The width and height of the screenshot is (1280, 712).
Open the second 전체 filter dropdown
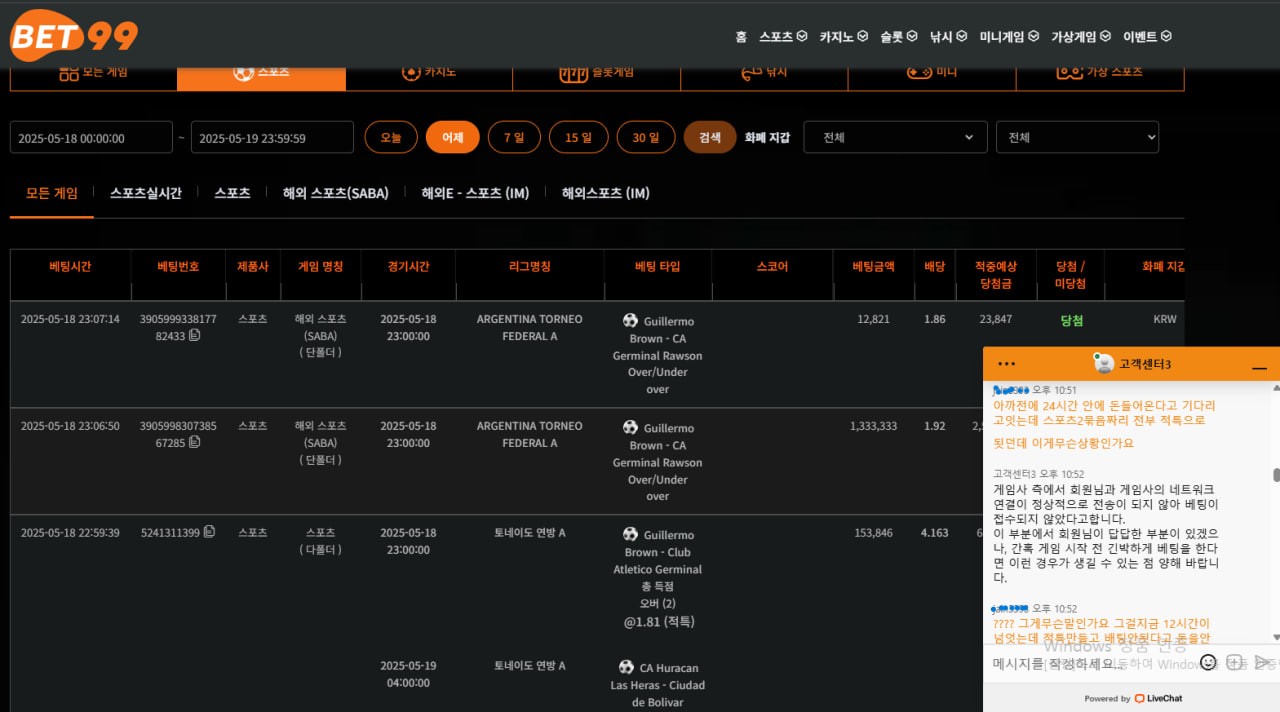1077,137
